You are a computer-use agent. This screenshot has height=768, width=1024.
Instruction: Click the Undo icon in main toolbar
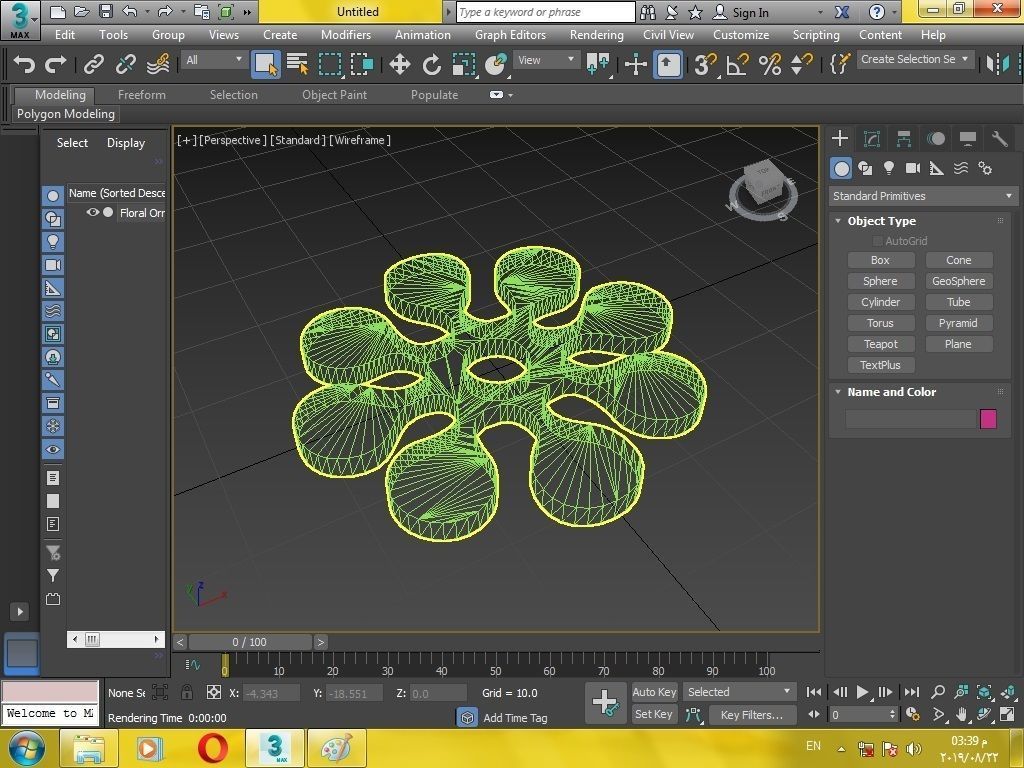25,65
